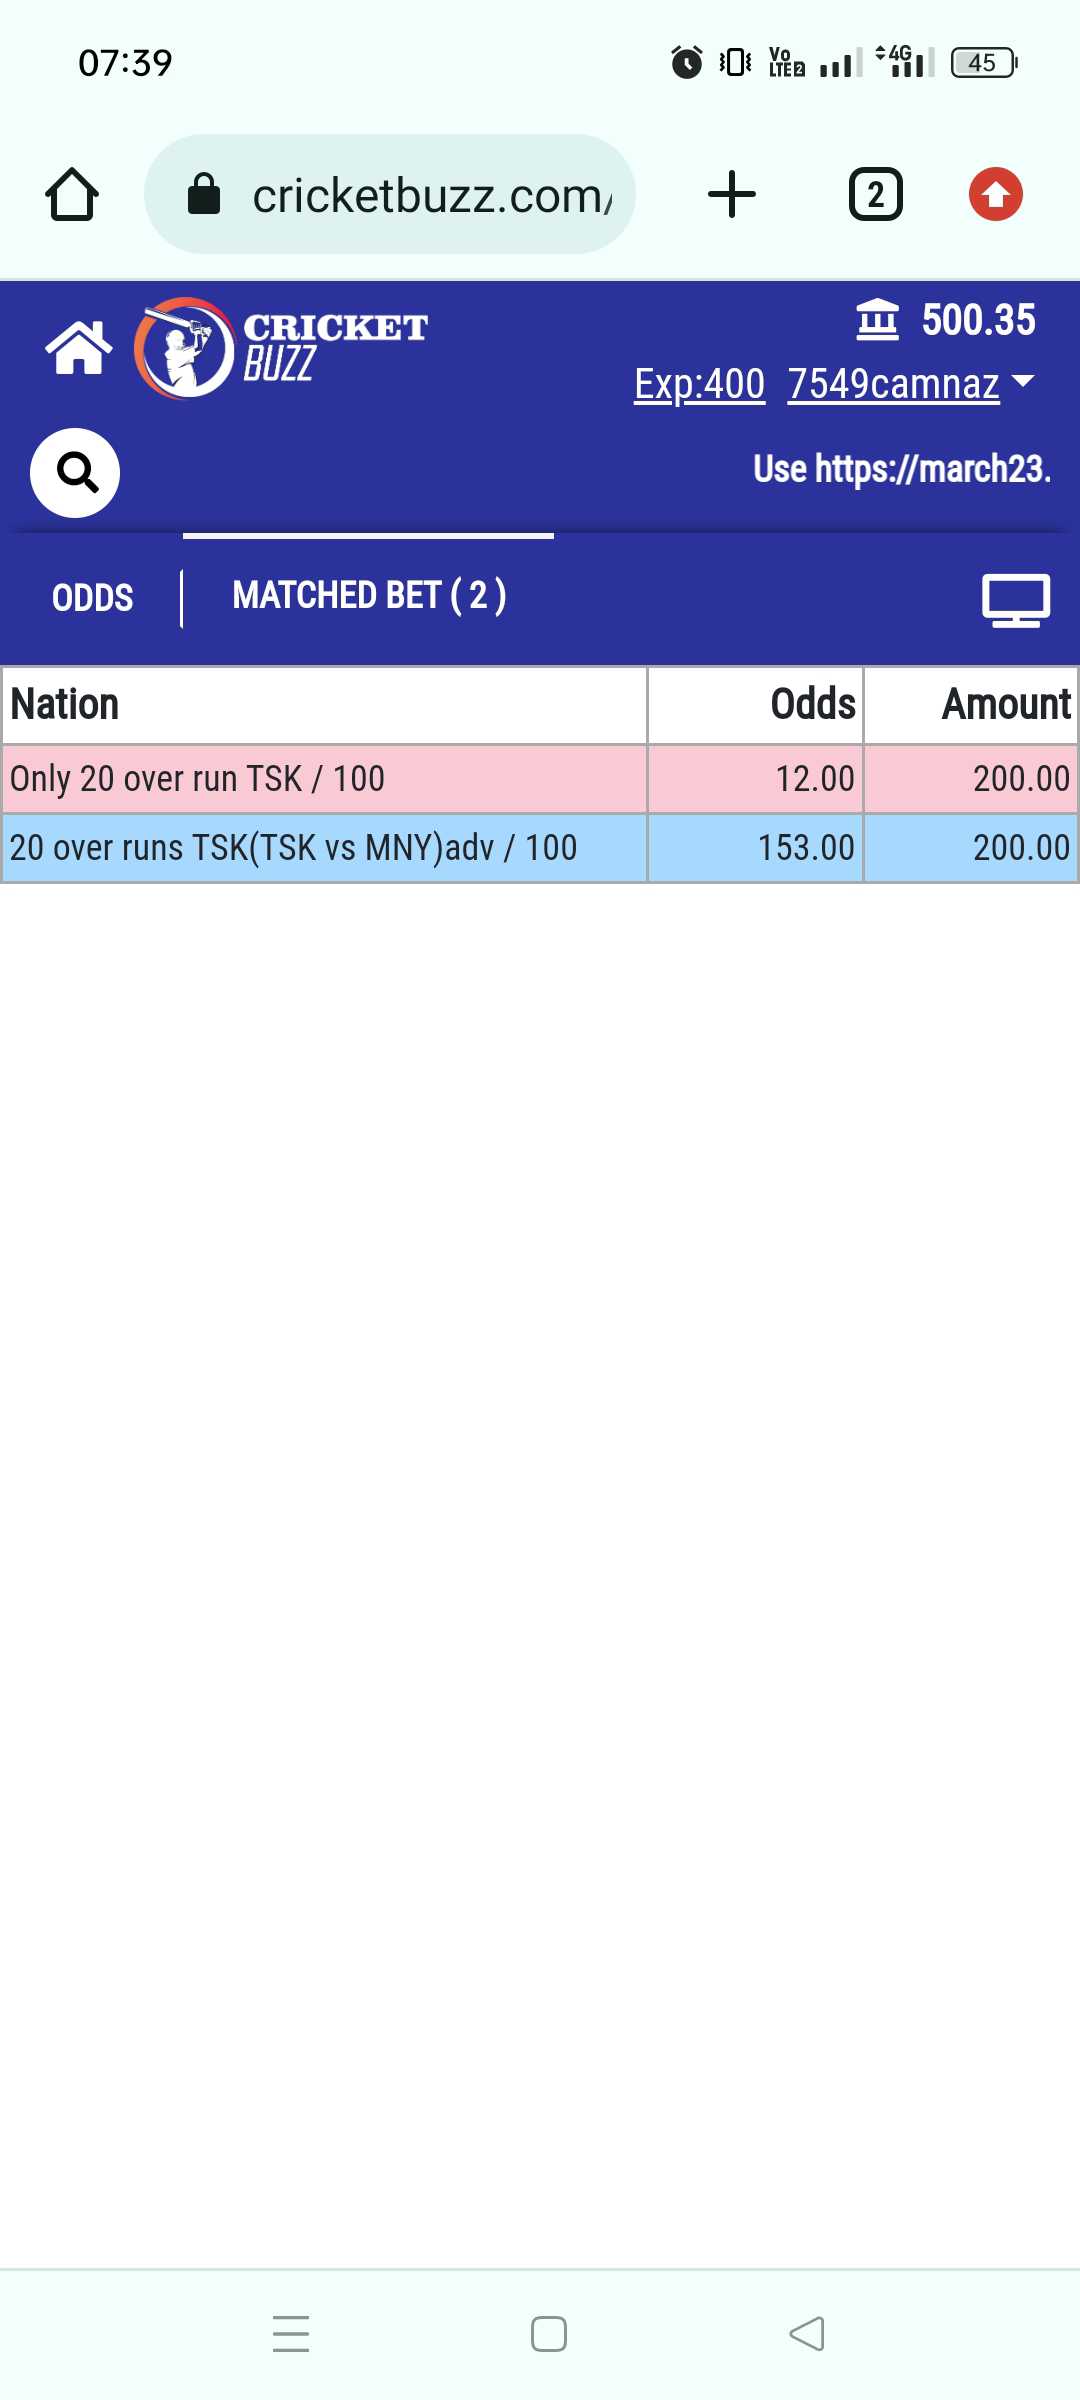
Task: Select the 20 over runs TSK adv row
Action: pos(540,848)
